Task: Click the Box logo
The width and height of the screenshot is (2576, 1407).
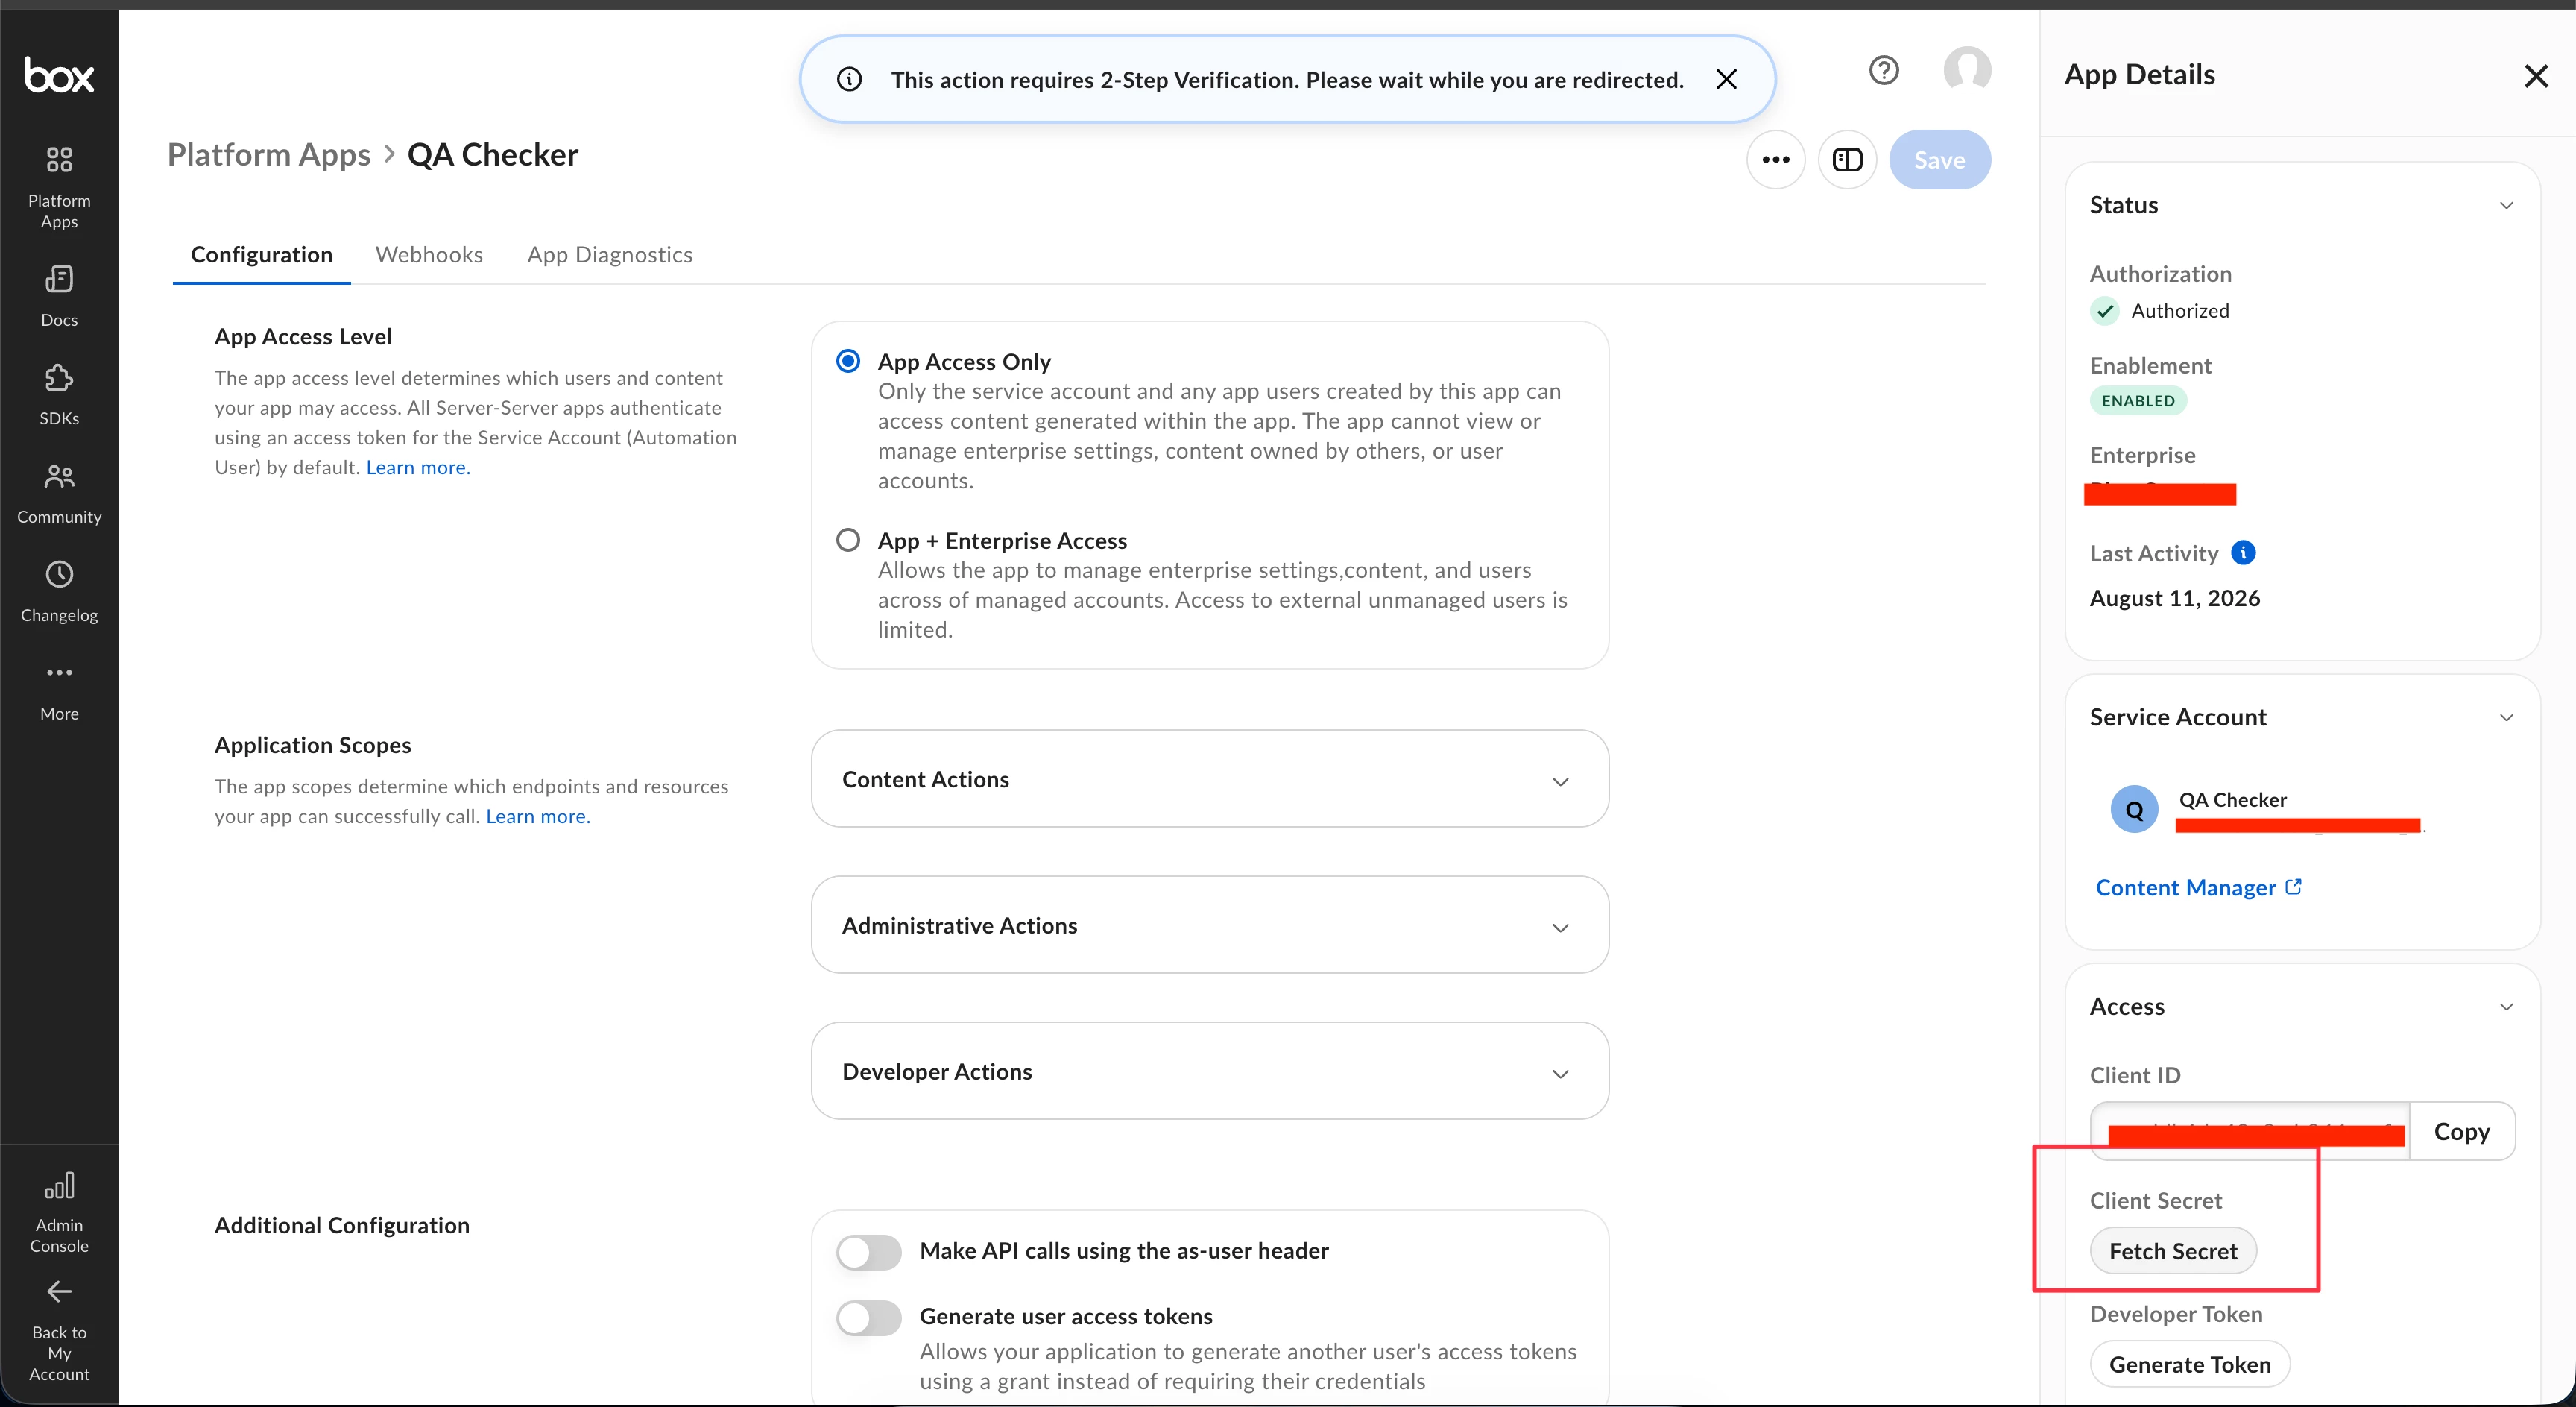Action: [59, 75]
